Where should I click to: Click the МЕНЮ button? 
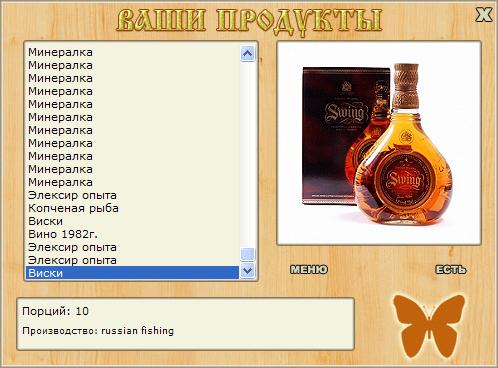pos(309,269)
